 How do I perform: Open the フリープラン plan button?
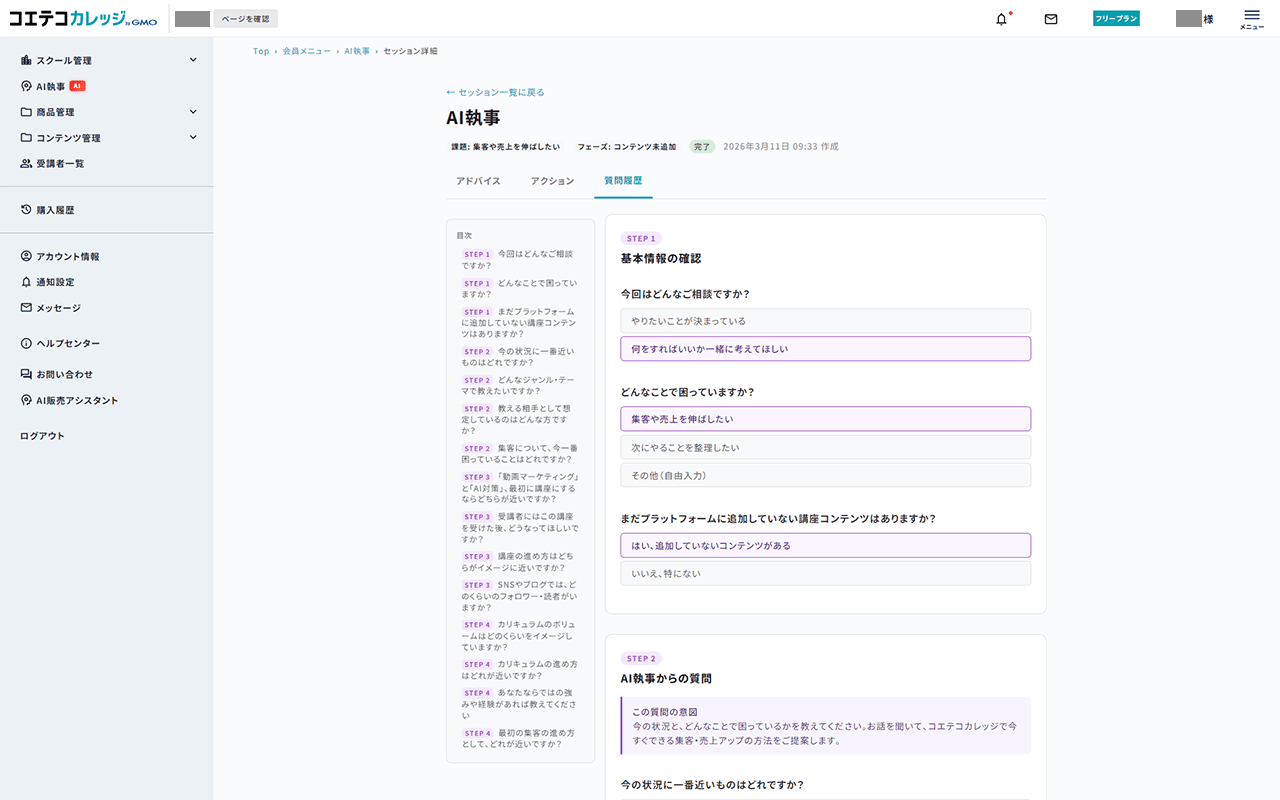coord(1116,17)
